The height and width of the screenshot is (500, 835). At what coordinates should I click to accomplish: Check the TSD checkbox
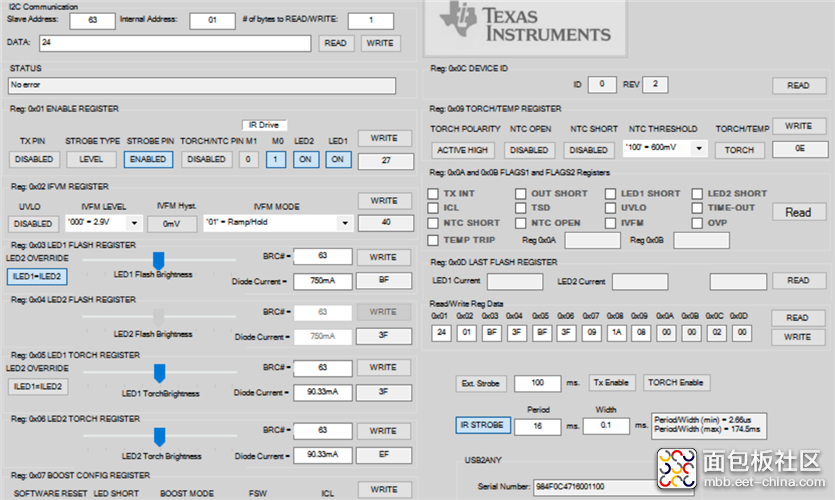pos(521,208)
